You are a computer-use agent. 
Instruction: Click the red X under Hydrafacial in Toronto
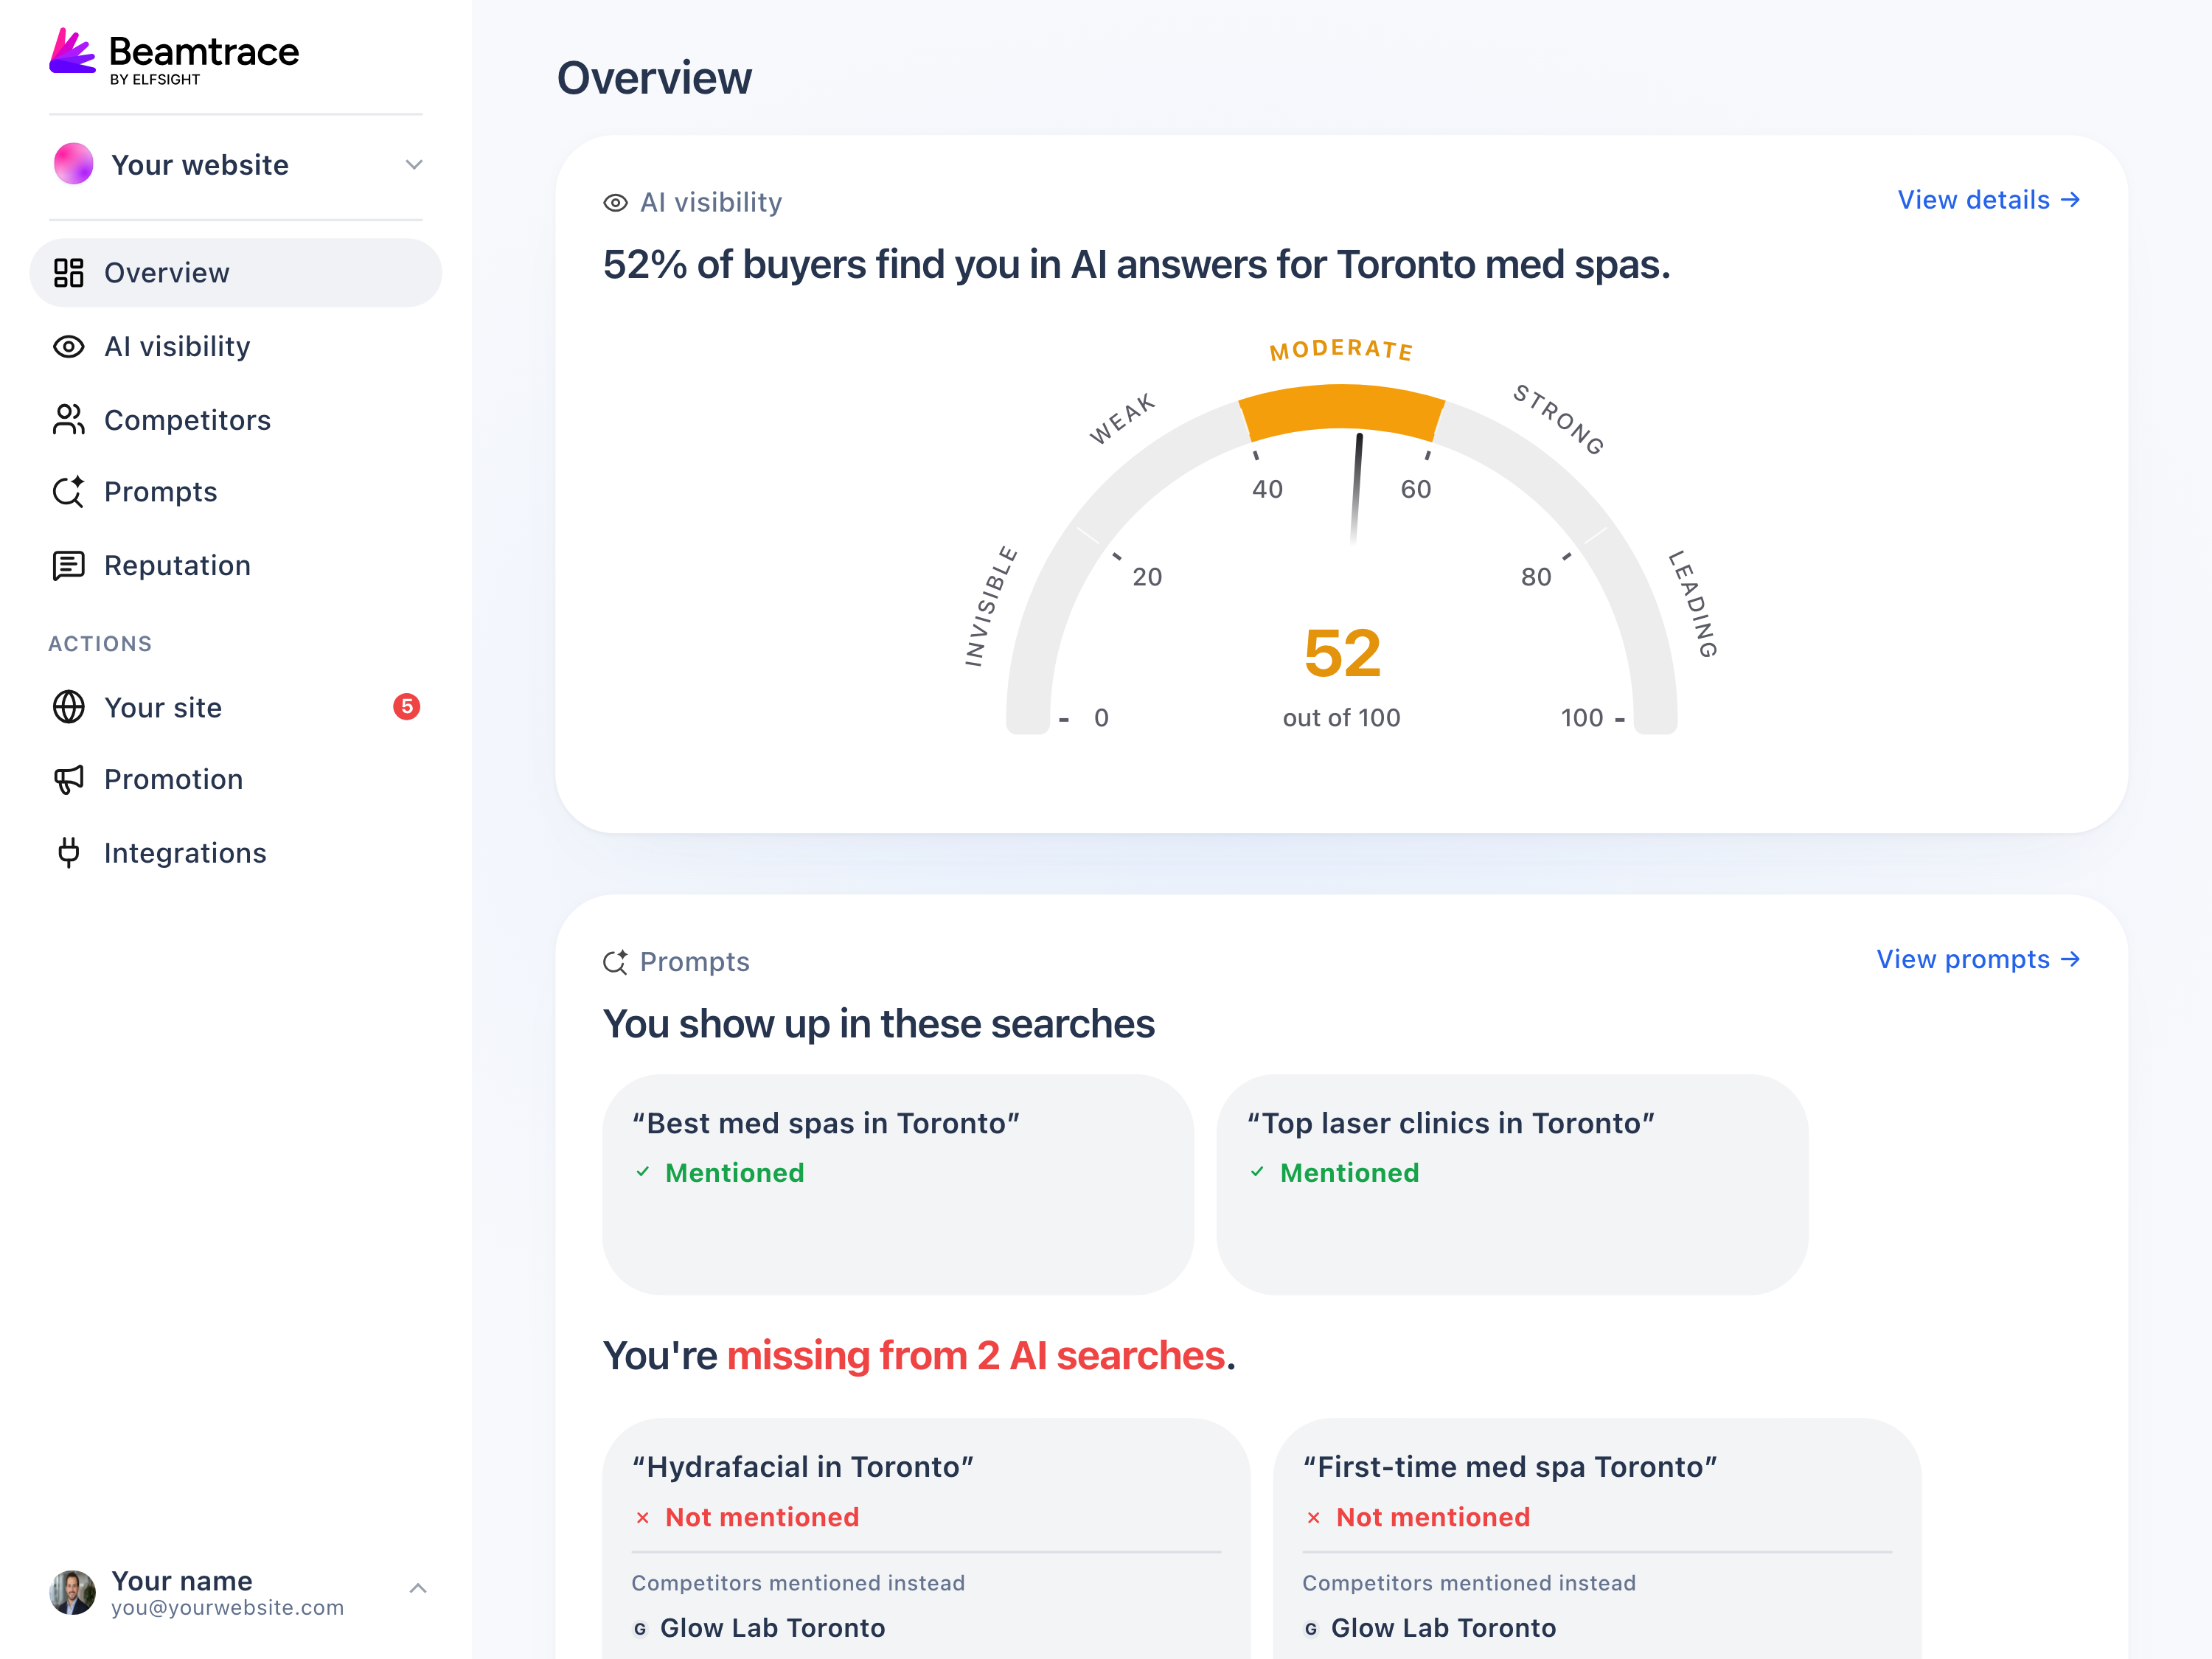pyautogui.click(x=643, y=1518)
